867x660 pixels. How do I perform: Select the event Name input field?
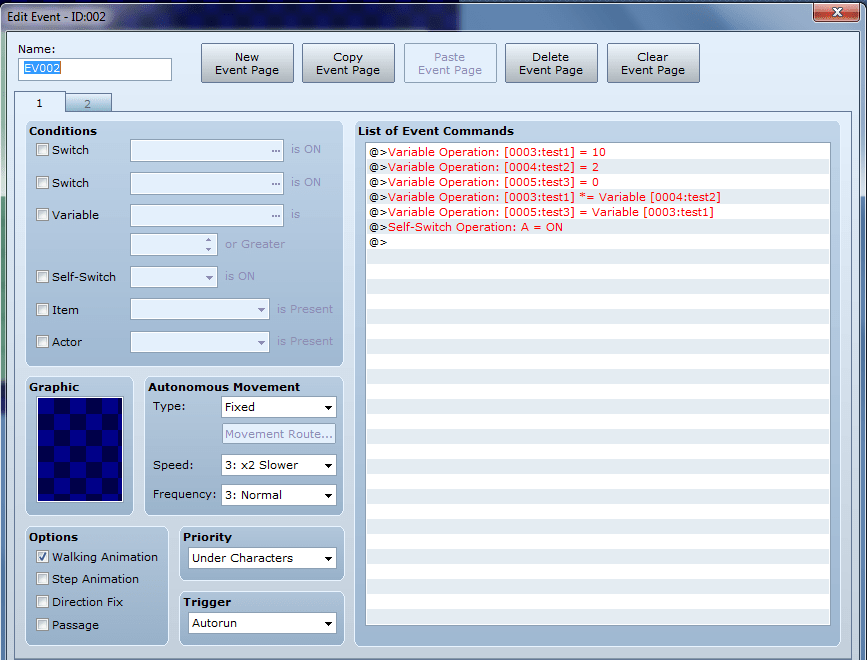click(x=95, y=69)
